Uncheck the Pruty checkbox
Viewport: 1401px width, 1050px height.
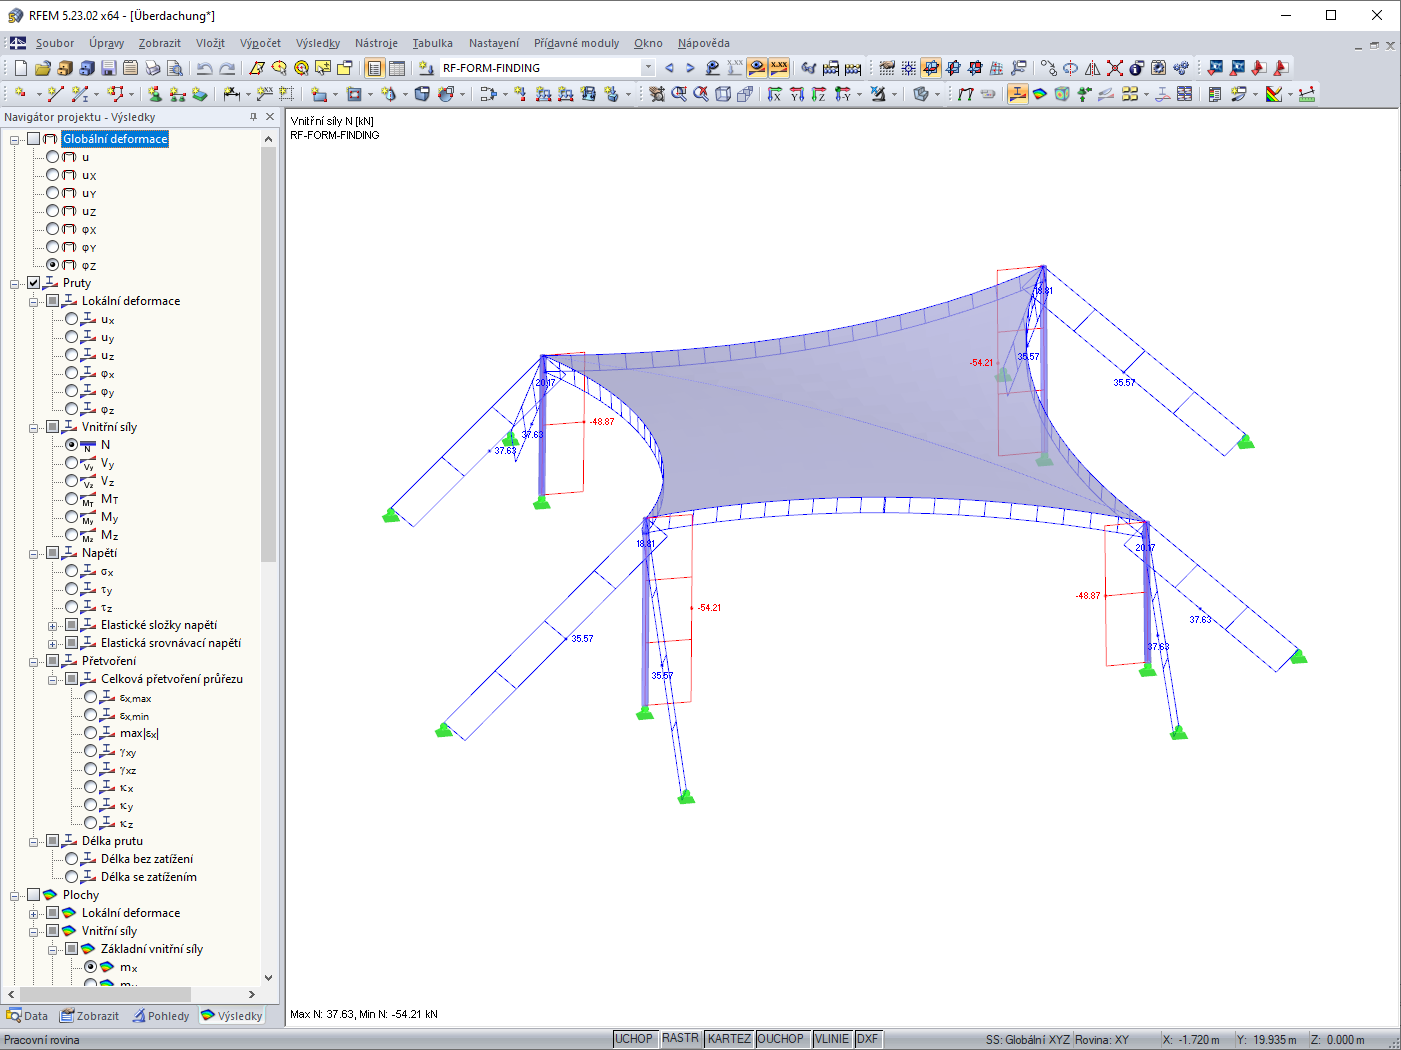coord(34,283)
